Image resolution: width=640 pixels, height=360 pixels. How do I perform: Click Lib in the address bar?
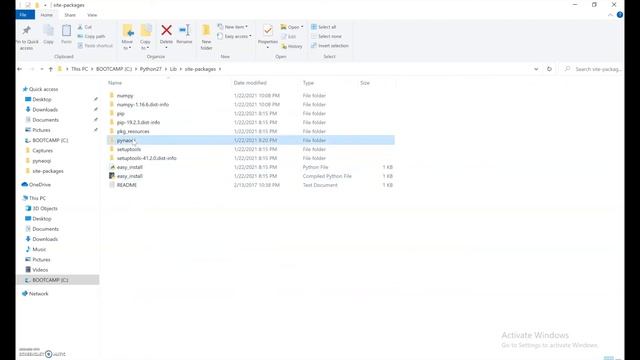pos(173,69)
